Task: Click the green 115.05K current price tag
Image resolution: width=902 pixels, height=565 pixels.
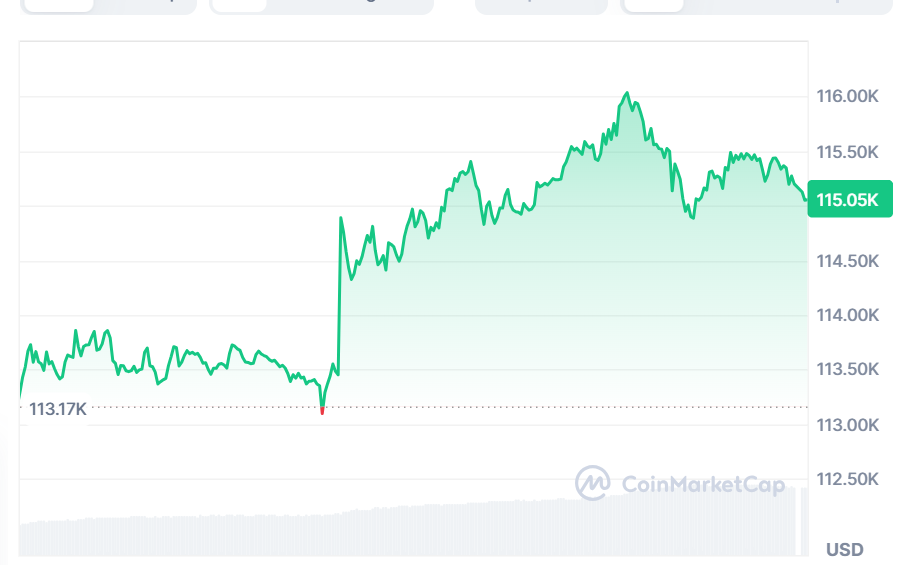Action: point(848,199)
